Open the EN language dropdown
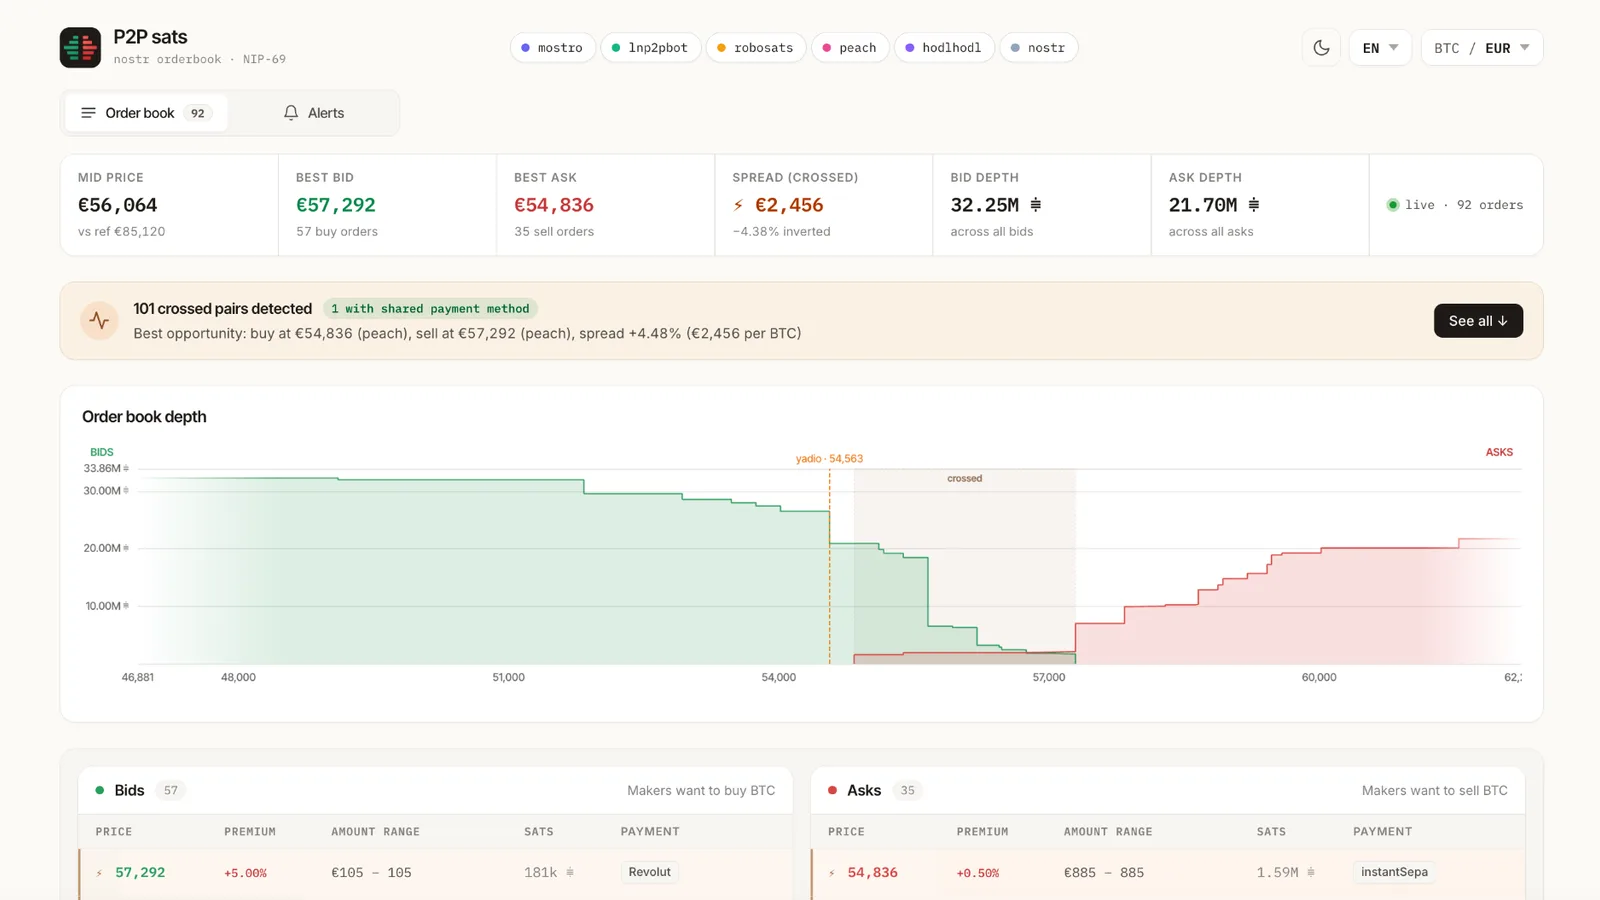The image size is (1600, 900). 1380,48
